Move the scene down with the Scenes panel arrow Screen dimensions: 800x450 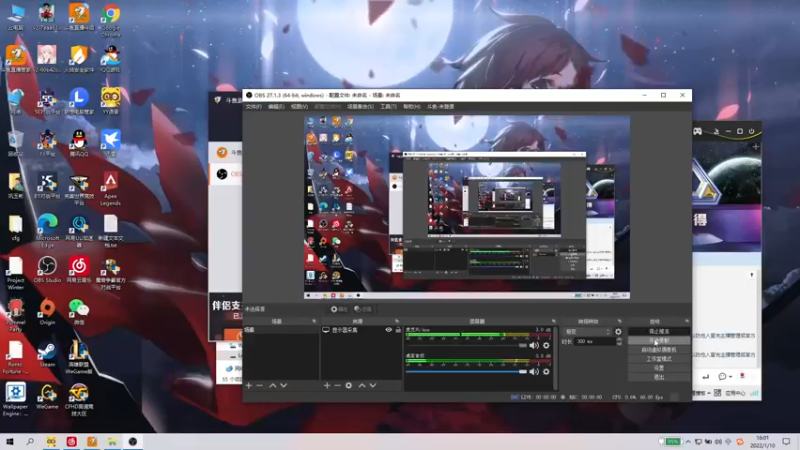pyautogui.click(x=284, y=386)
